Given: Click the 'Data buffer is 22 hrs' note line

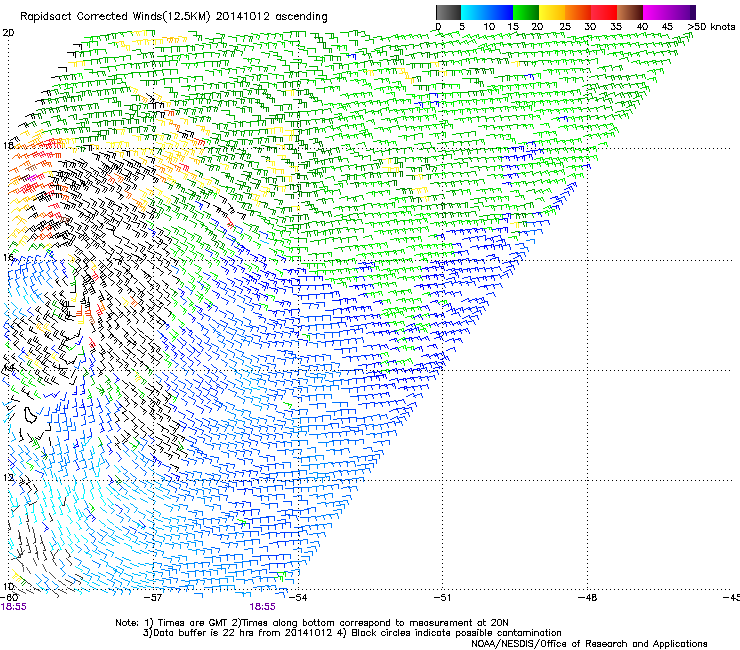Looking at the screenshot, I should (352, 633).
